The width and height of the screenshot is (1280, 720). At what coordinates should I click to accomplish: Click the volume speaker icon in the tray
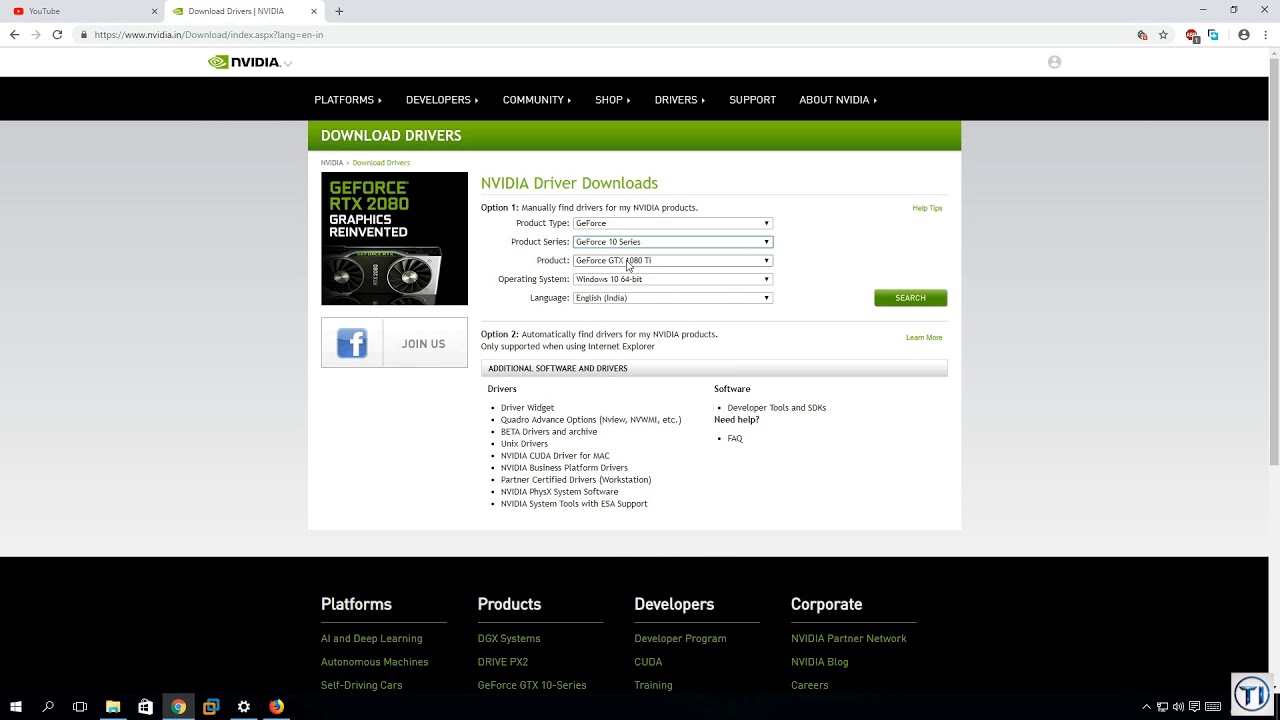1178,707
